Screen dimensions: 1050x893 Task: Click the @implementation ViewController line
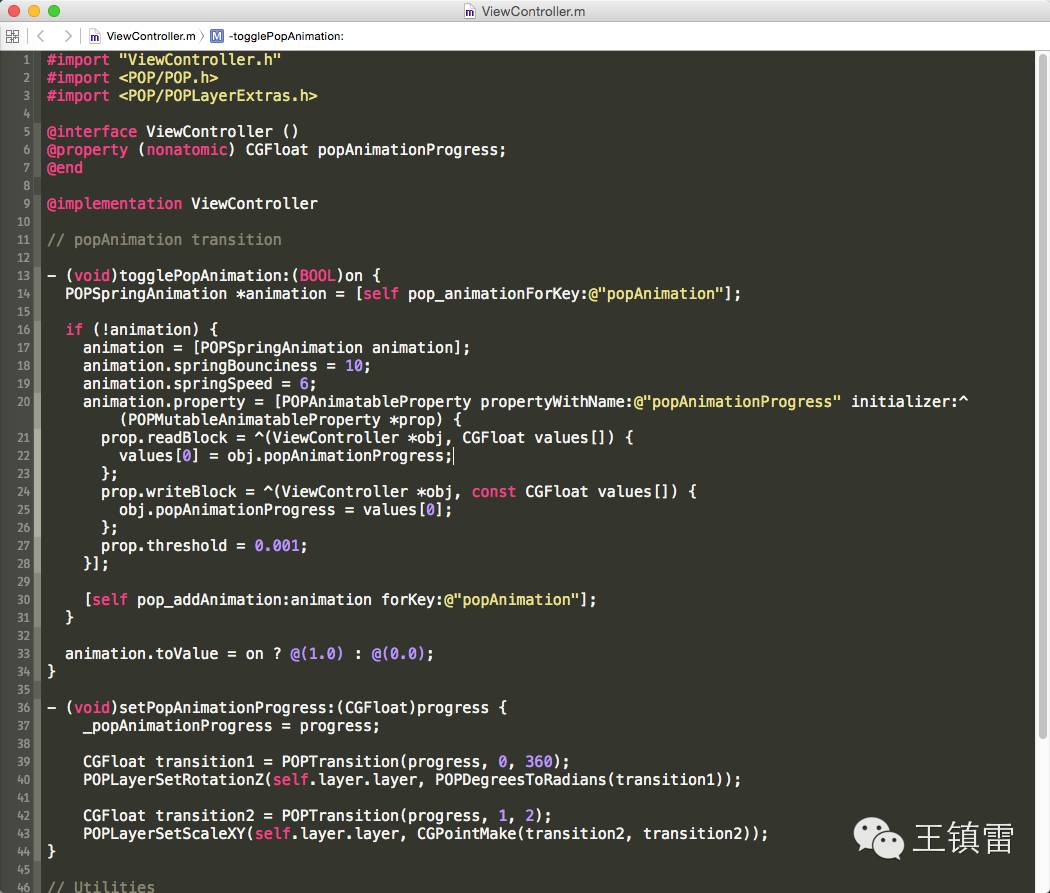182,204
